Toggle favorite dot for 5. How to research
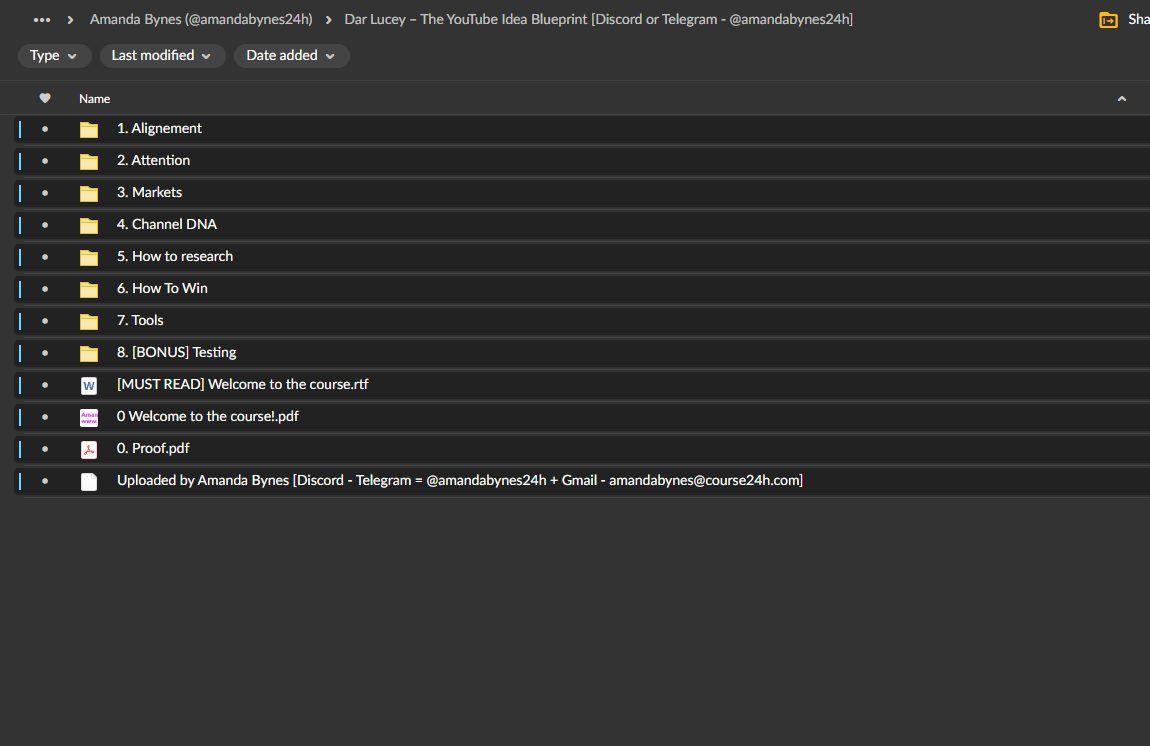This screenshot has height=746, width=1150. [x=45, y=257]
